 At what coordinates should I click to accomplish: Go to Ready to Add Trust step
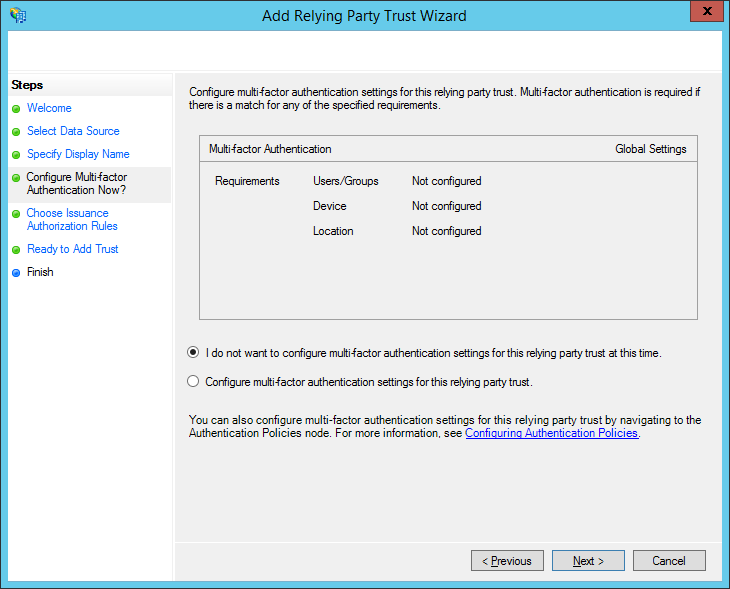(x=72, y=249)
